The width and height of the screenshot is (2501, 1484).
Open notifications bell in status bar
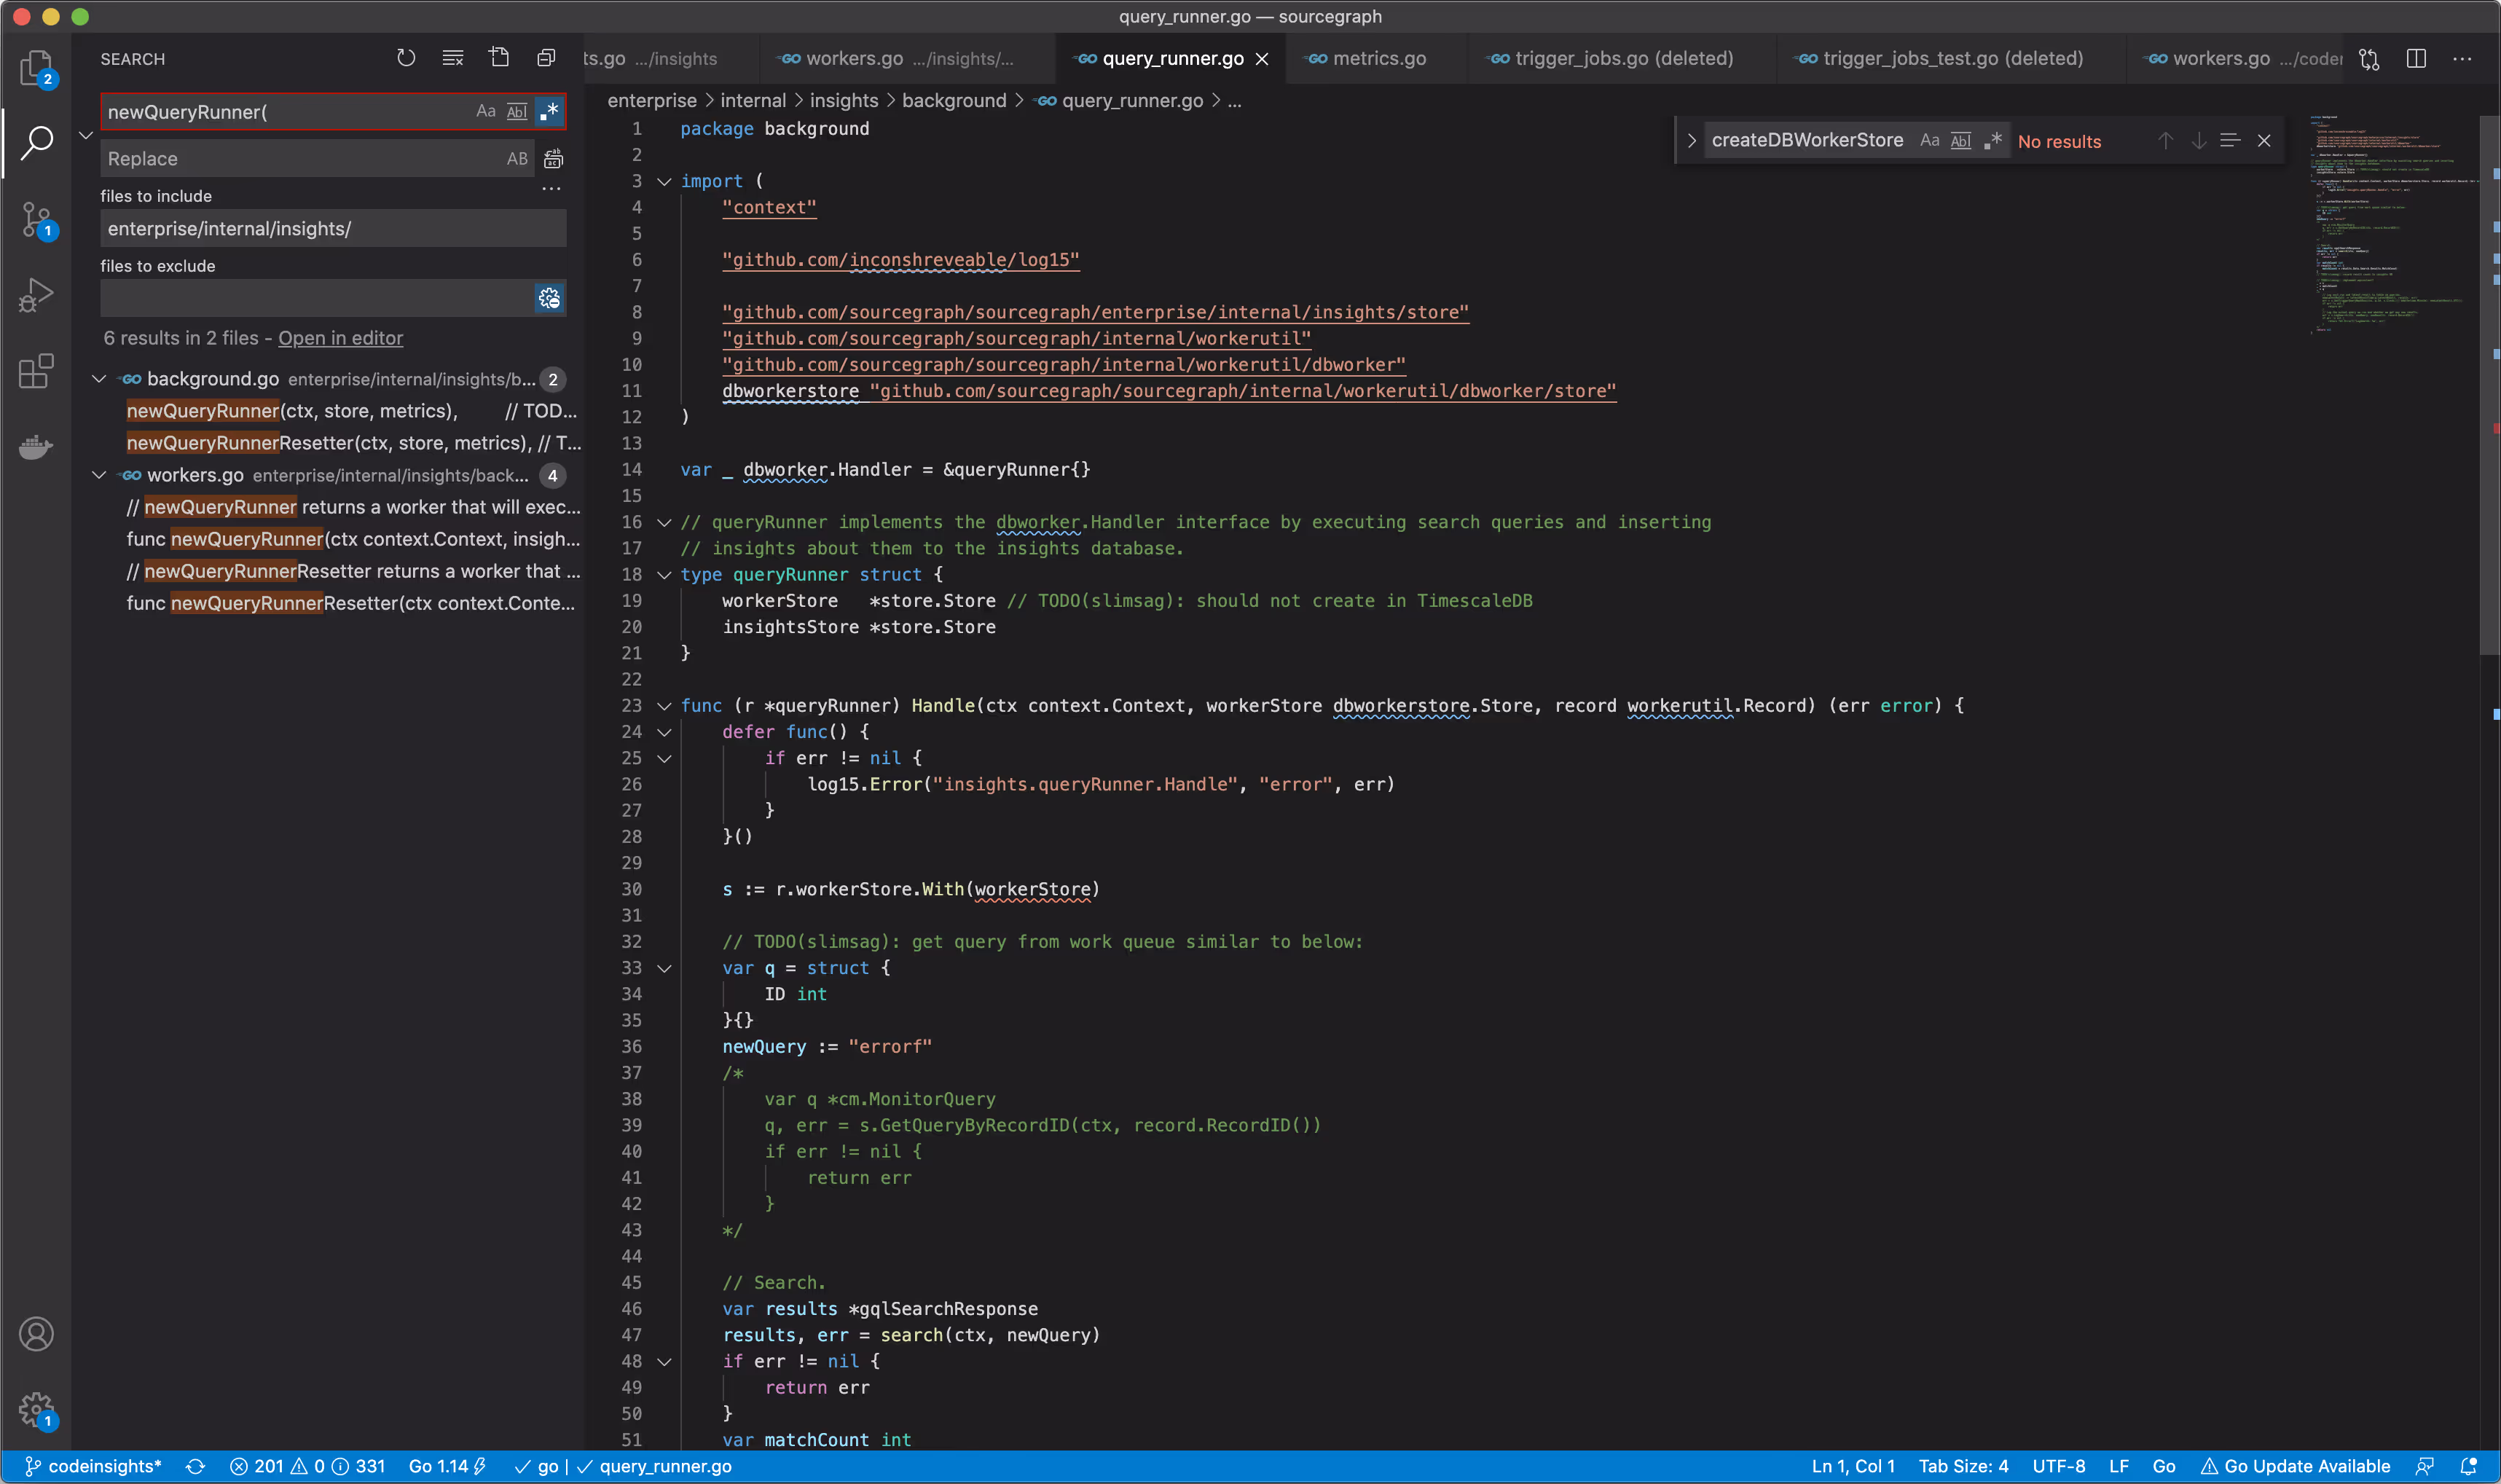coord(2468,1466)
